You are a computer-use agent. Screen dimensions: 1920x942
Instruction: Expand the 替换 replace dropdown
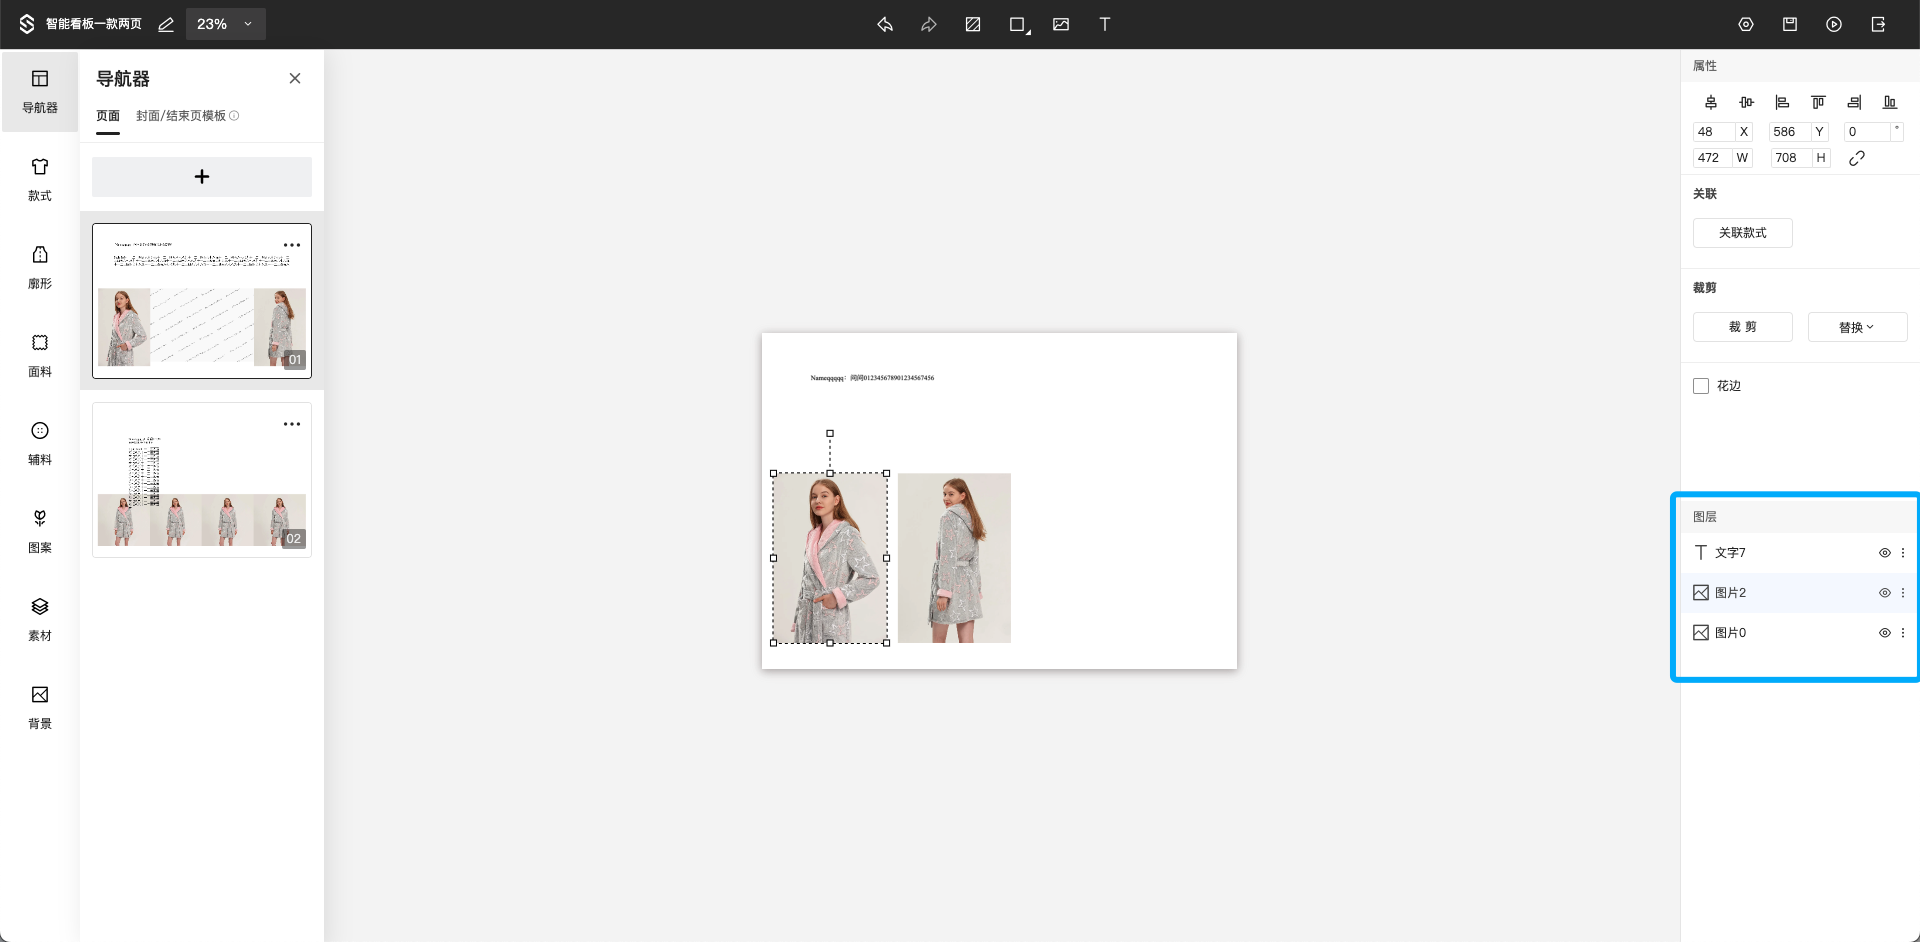point(1857,327)
